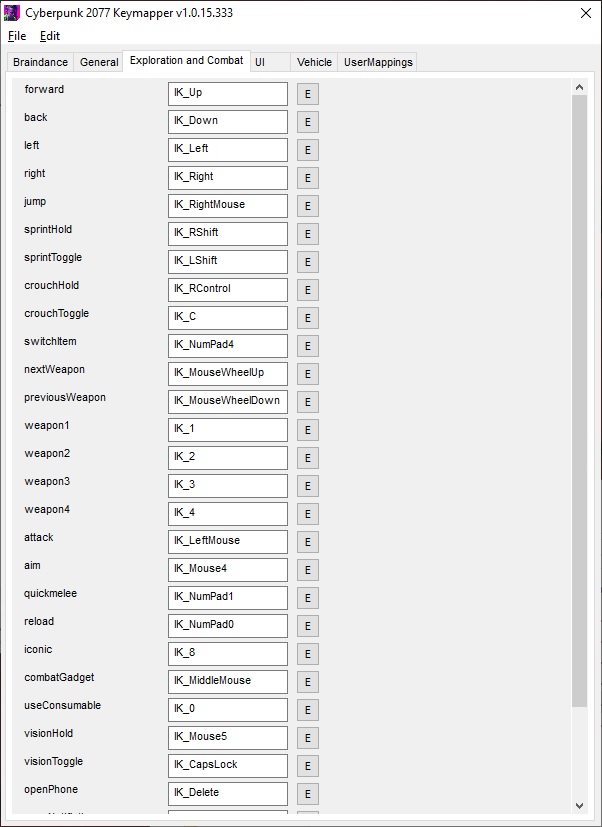Switch to the UI tab

click(260, 62)
